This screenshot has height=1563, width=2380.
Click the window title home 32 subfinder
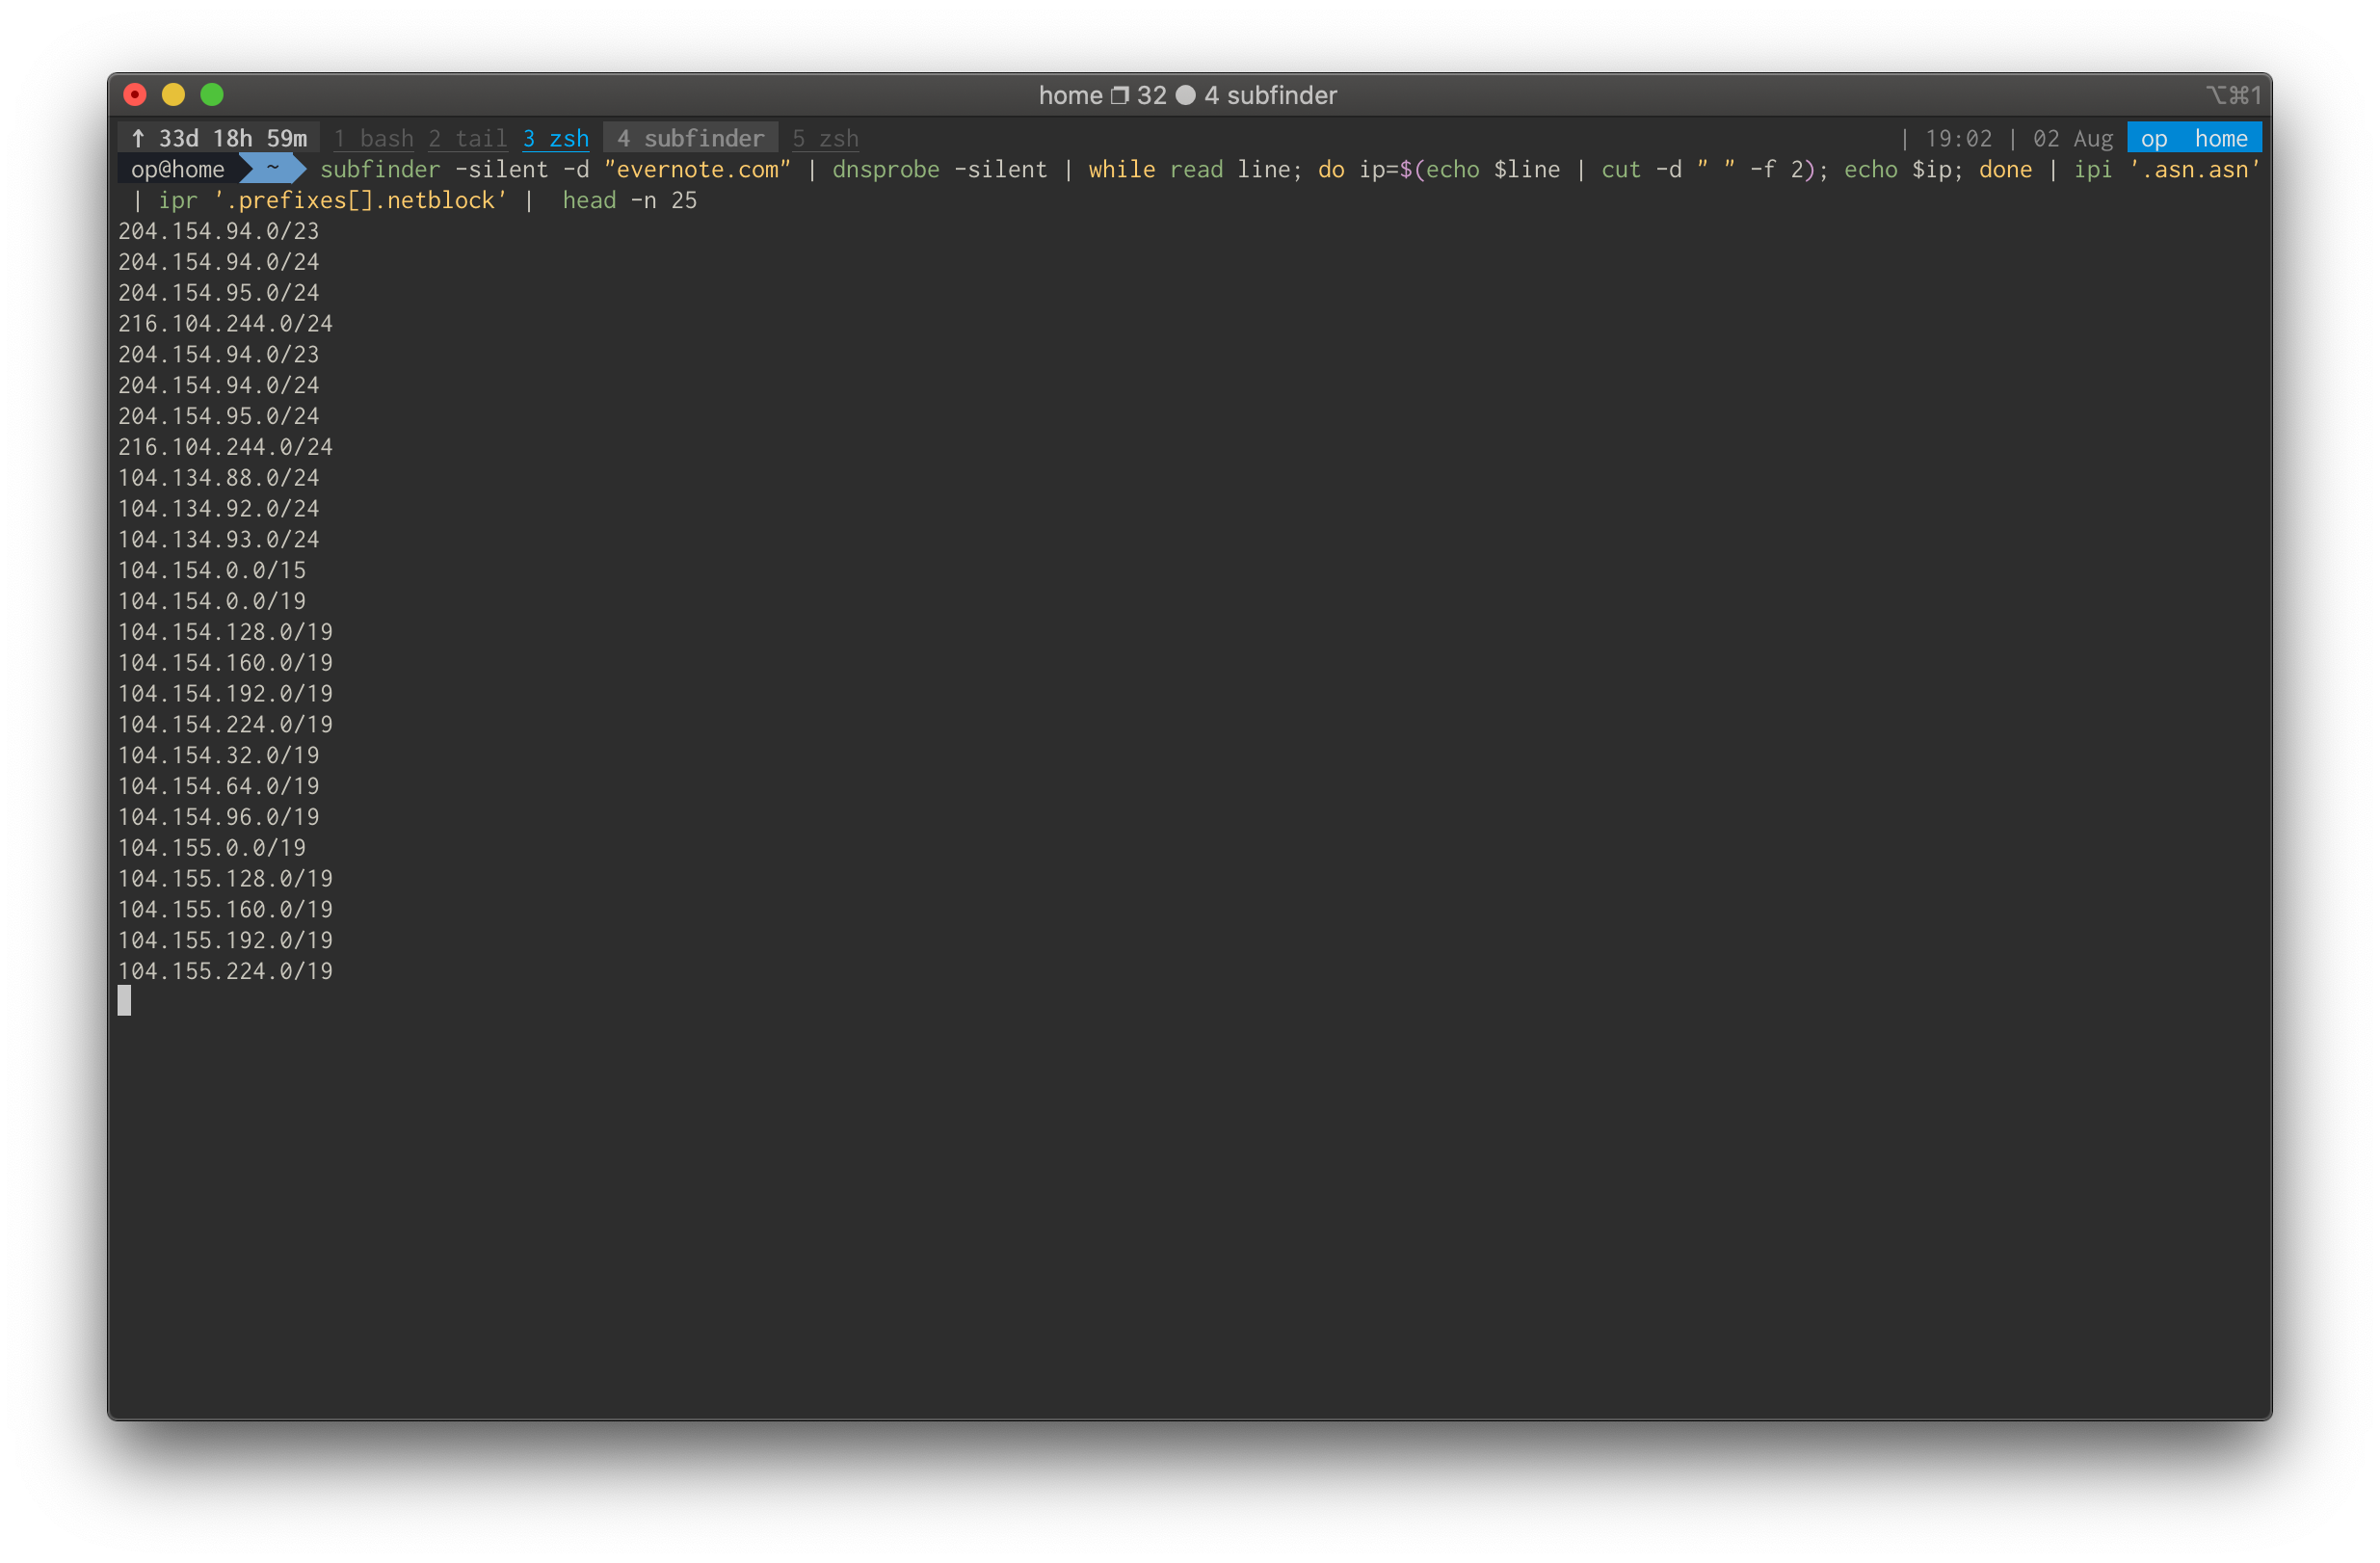[1187, 95]
